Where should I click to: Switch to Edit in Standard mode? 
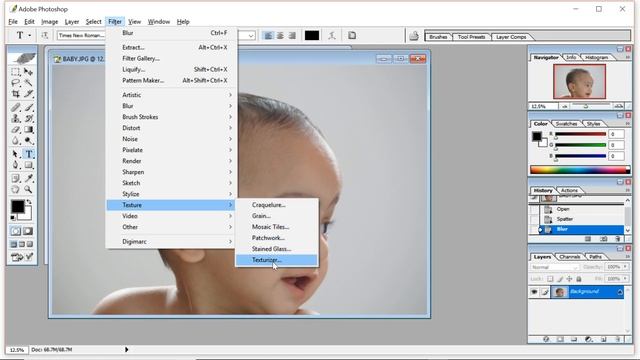[x=16, y=231]
